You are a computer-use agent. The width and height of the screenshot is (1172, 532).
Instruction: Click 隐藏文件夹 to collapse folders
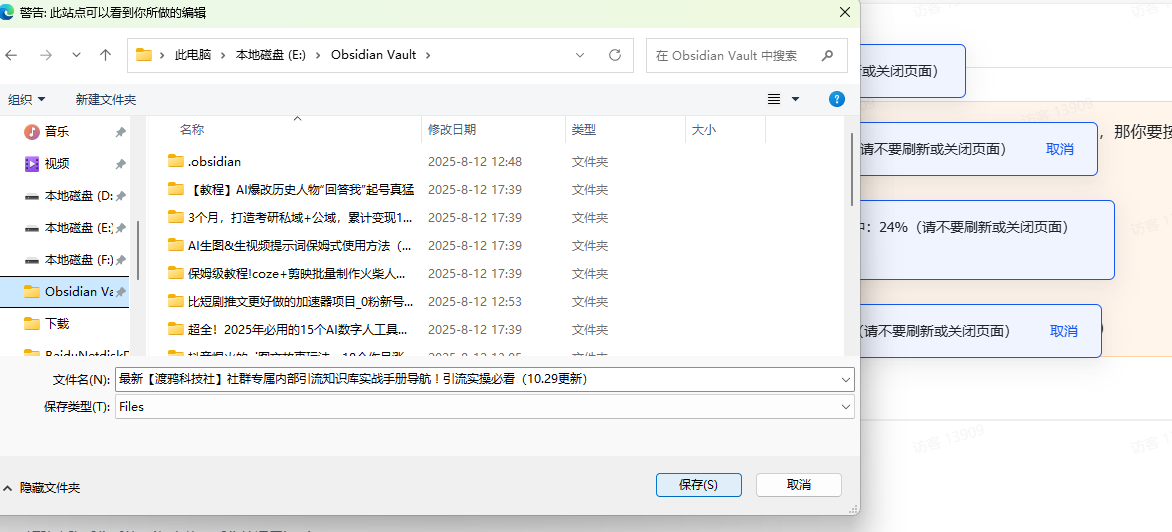tap(43, 488)
